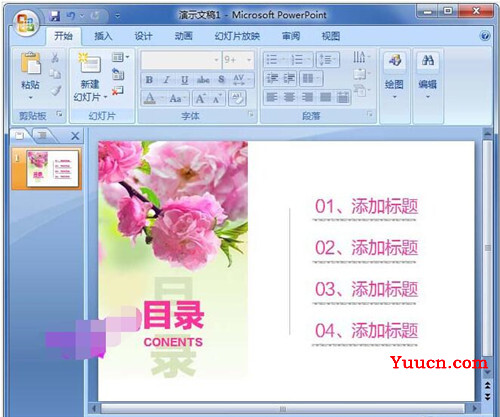Toggle strikethrough (abc) formatting
Image resolution: width=500 pixels, height=417 pixels.
coord(203,80)
